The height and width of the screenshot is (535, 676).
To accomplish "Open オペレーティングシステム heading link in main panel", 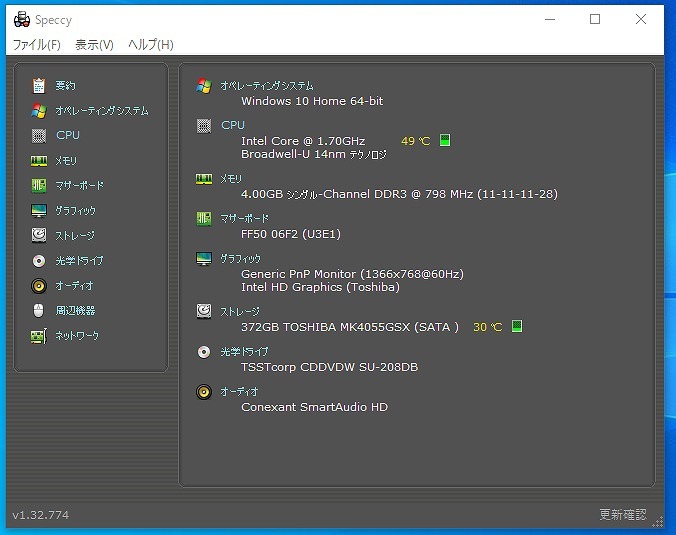I will [x=267, y=86].
